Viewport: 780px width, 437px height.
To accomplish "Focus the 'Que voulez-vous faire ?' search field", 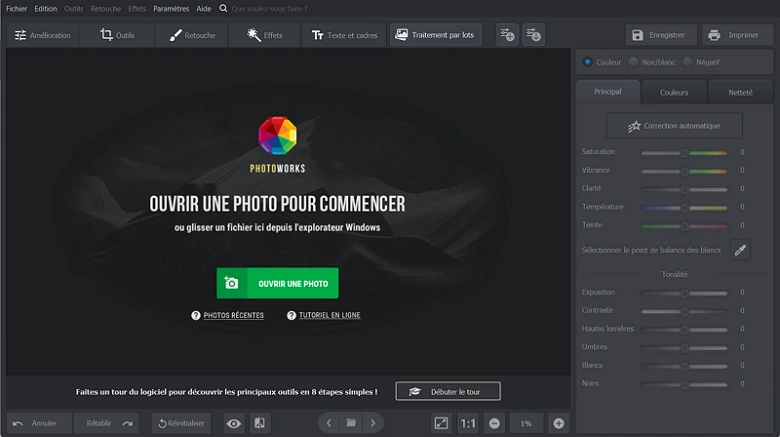I will pyautogui.click(x=270, y=8).
